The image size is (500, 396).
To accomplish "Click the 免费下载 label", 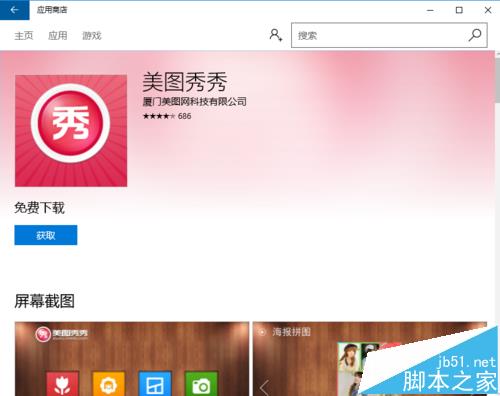I will (39, 208).
